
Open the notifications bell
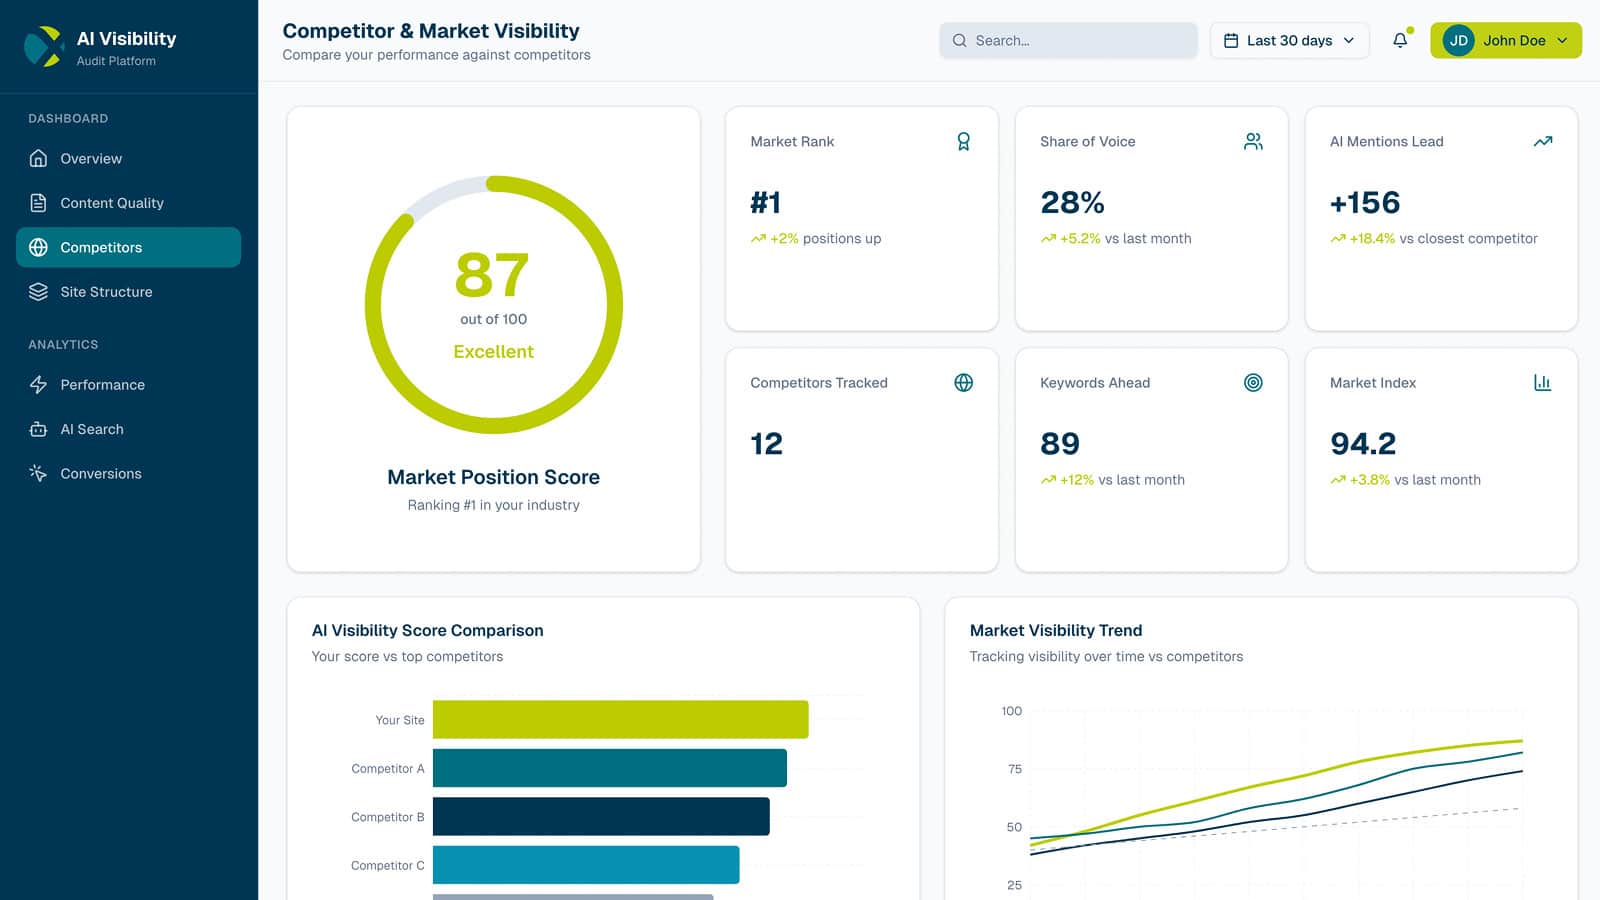[x=1398, y=41]
